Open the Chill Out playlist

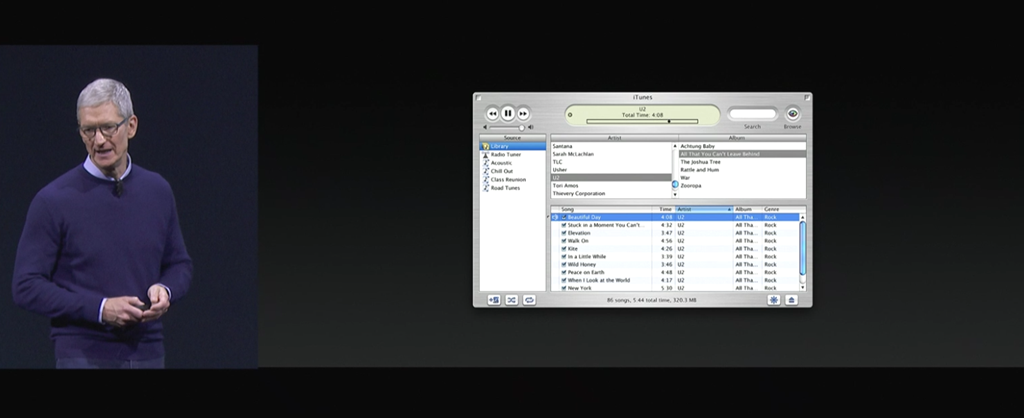click(x=502, y=171)
